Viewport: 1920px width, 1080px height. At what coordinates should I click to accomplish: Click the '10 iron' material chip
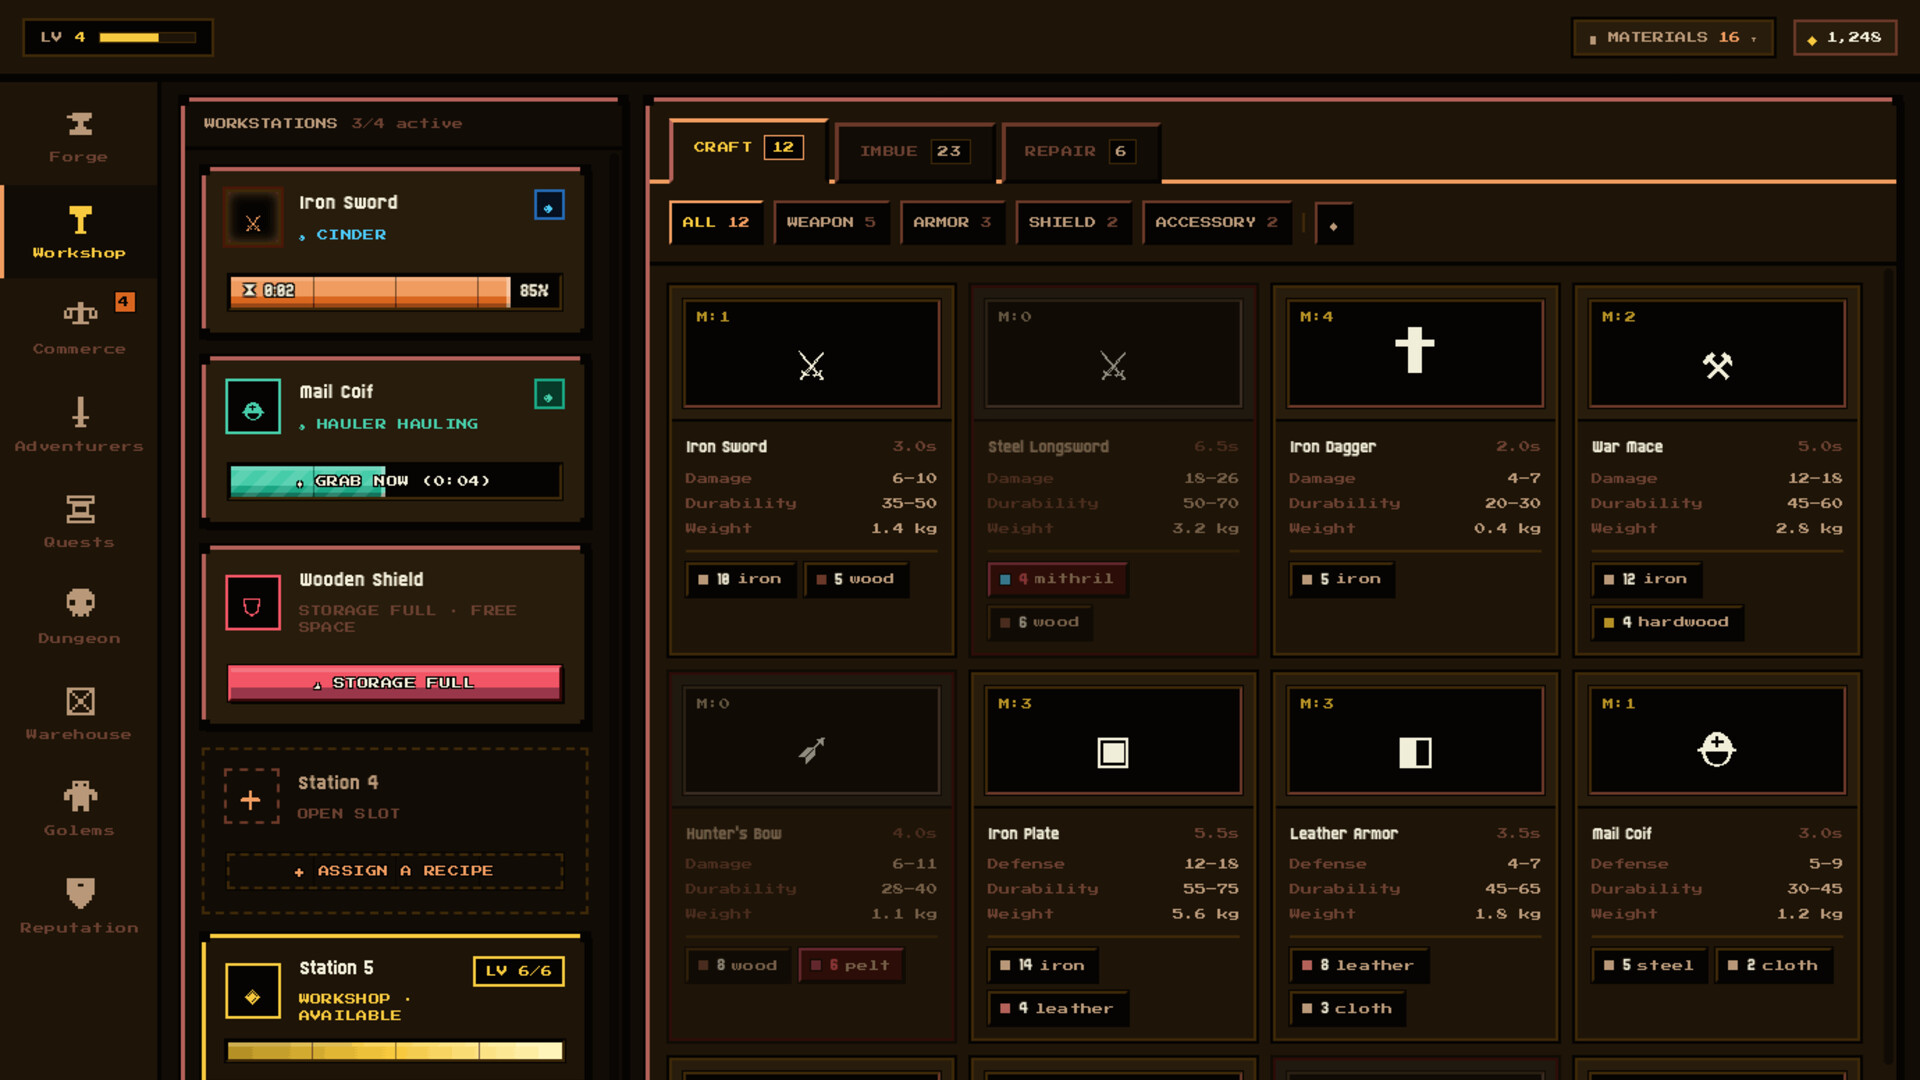click(x=740, y=579)
